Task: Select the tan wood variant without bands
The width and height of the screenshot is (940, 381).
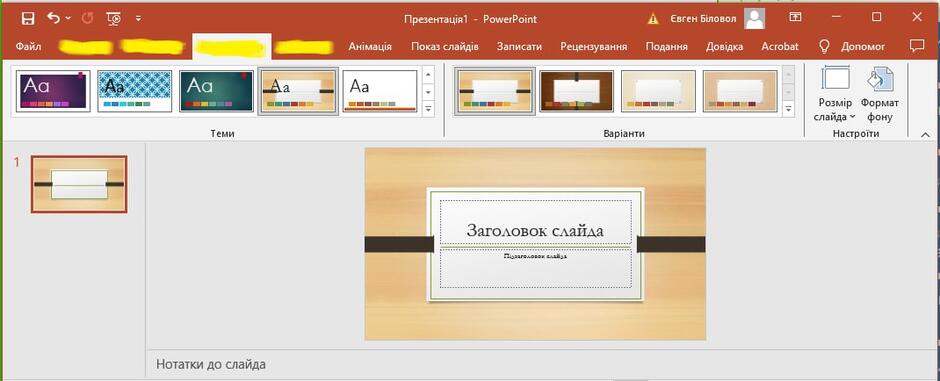Action: [x=740, y=91]
